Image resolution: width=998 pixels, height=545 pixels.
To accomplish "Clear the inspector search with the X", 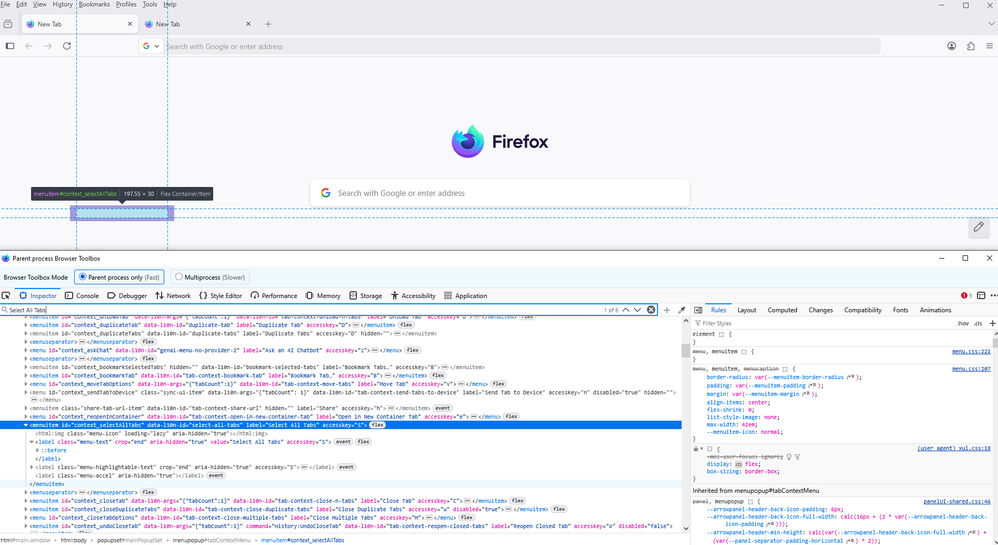I will click(x=651, y=310).
